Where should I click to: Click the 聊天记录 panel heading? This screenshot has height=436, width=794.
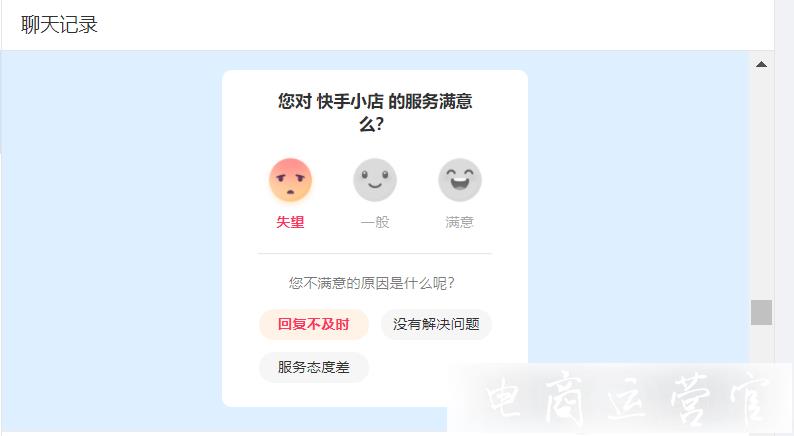click(59, 25)
